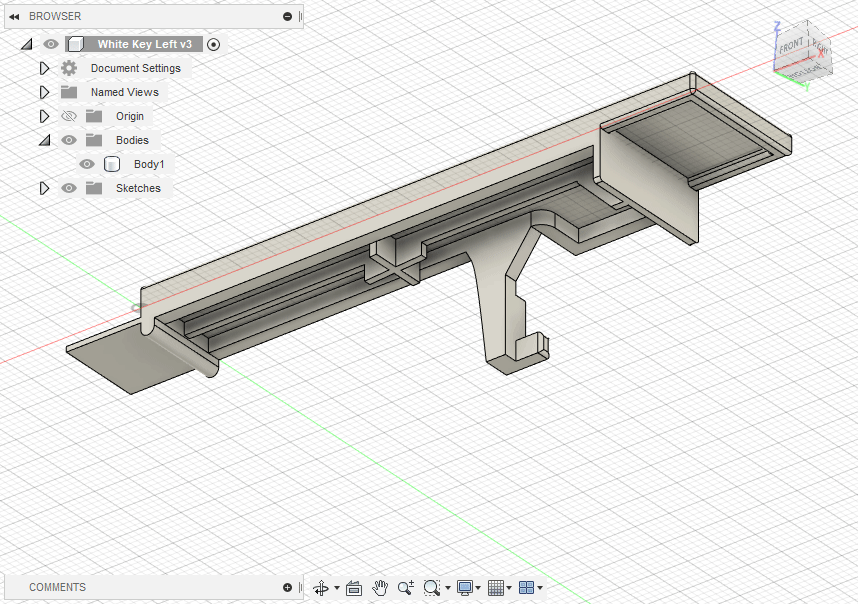Image resolution: width=858 pixels, height=604 pixels.
Task: Open Display Settings monitor icon
Action: tap(465, 588)
